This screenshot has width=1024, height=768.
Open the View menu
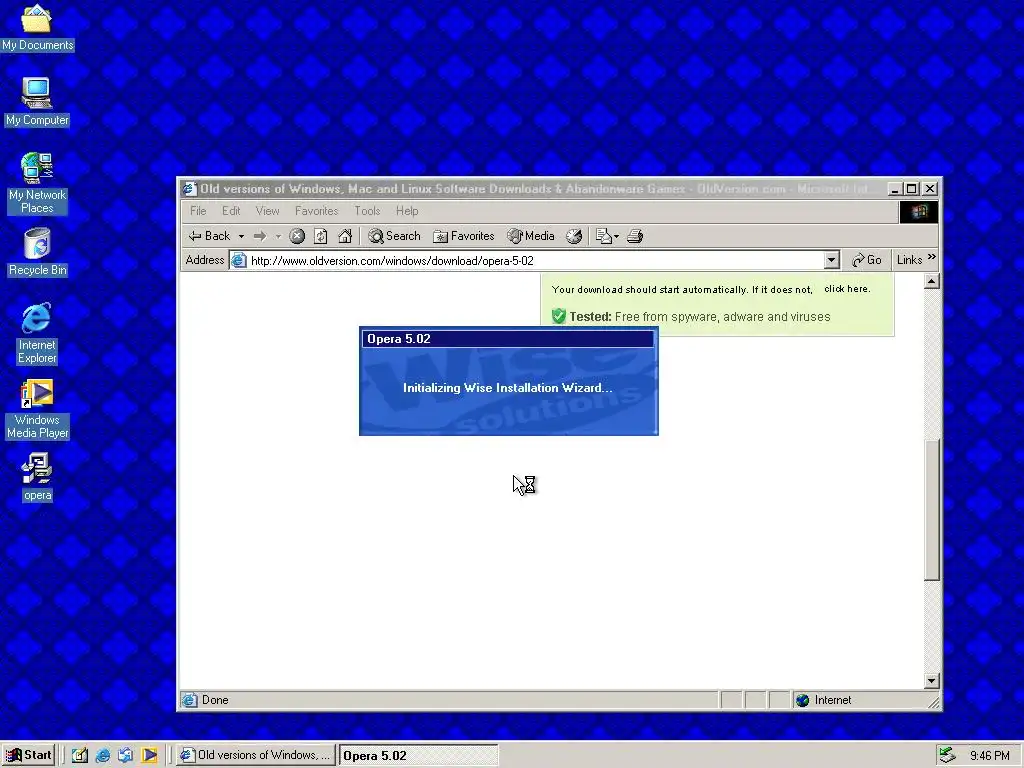(267, 211)
